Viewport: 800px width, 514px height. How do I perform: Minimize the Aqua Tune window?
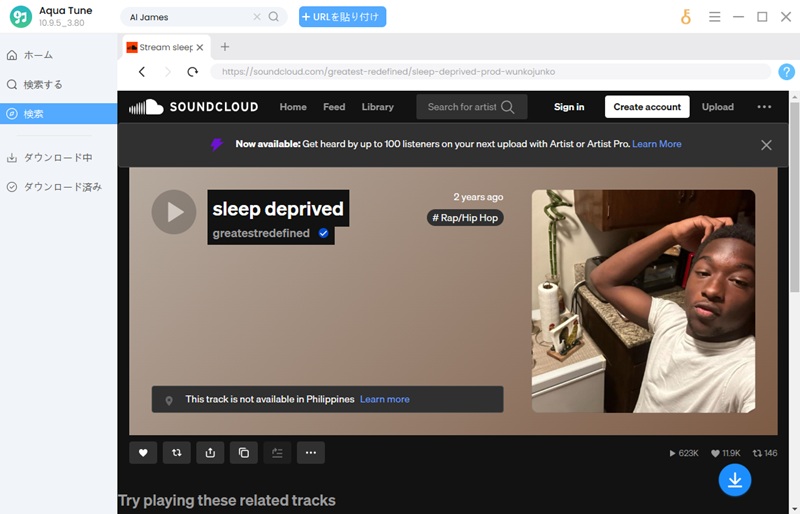pos(738,17)
